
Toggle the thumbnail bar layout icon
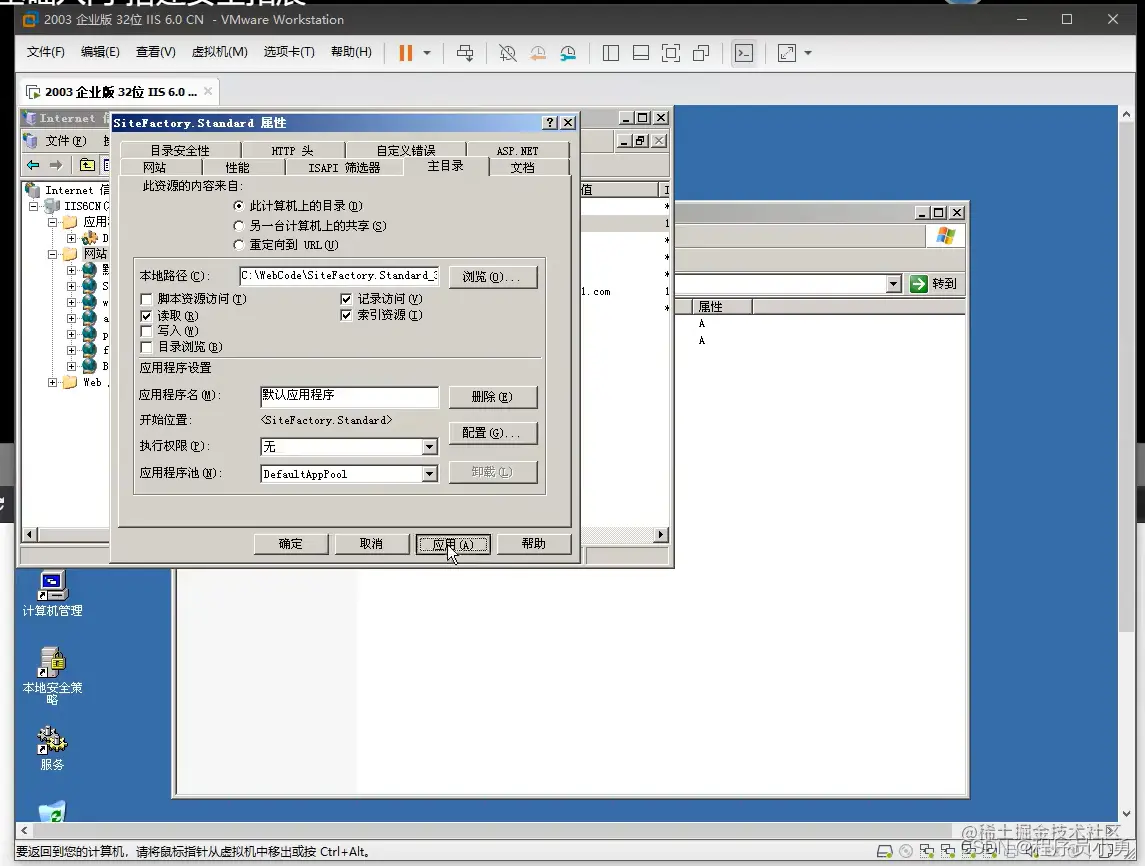(x=640, y=53)
